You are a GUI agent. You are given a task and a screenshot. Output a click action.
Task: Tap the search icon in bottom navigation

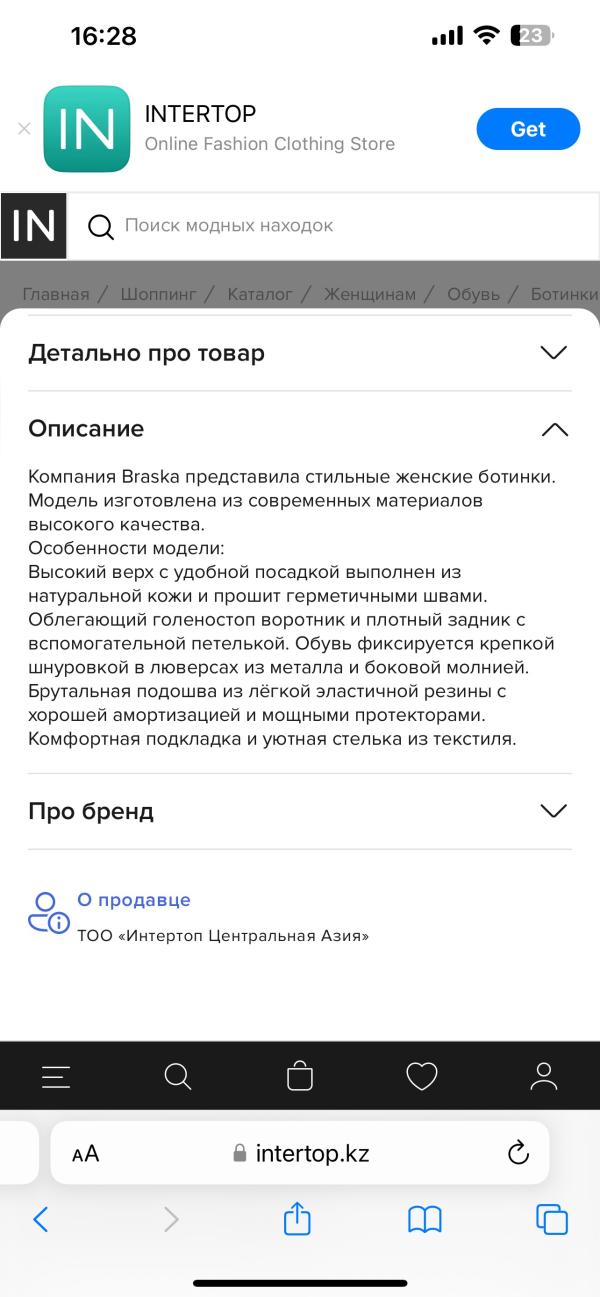pos(177,1076)
